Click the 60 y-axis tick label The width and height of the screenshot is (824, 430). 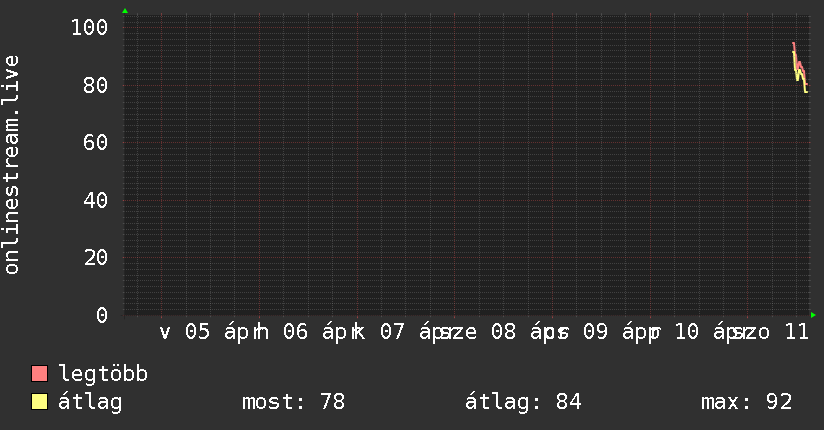point(95,142)
